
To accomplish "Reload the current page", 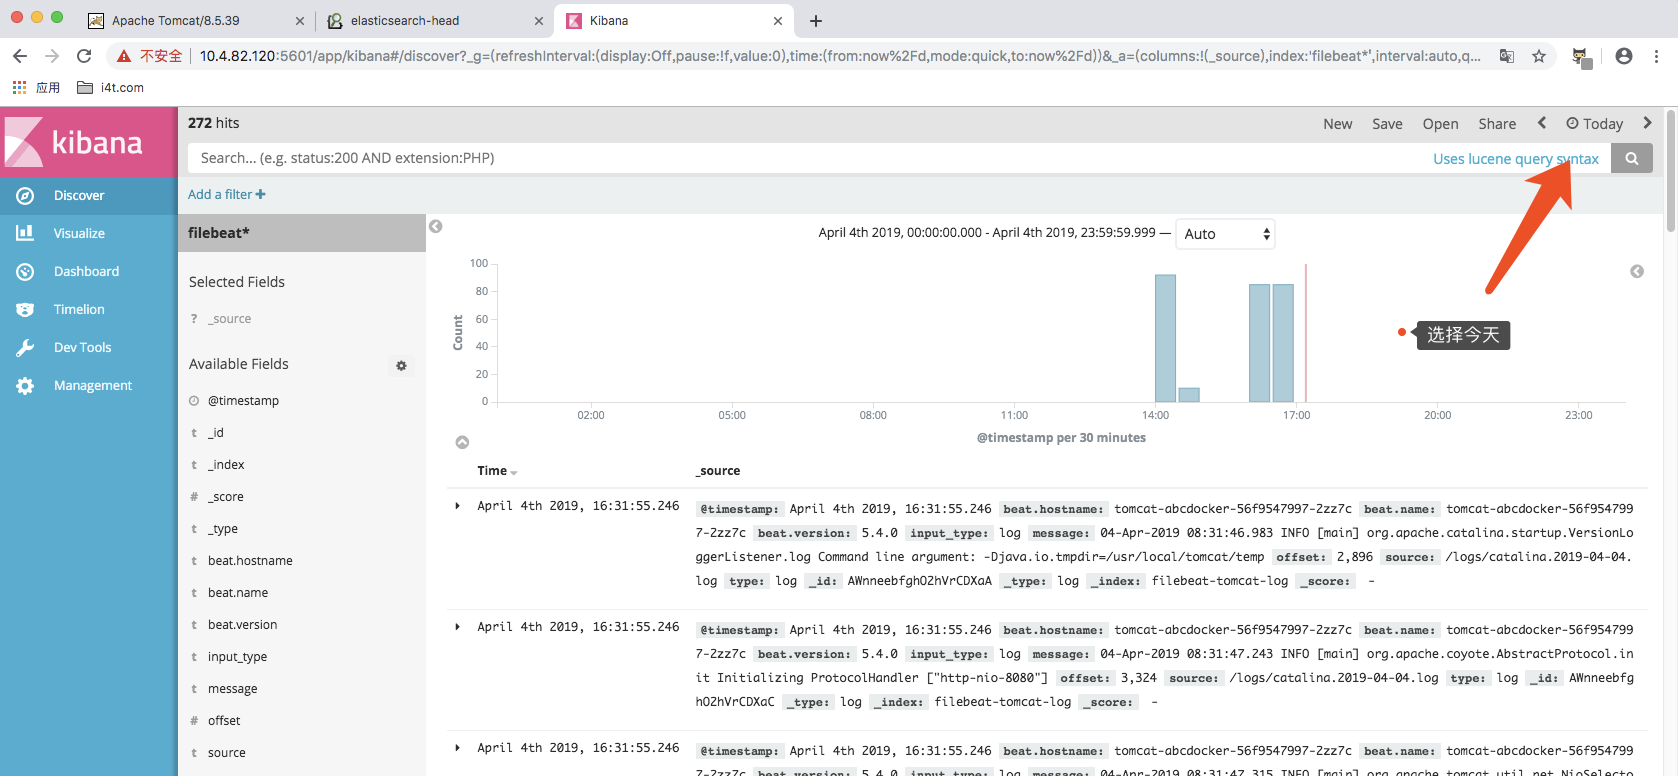I will pyautogui.click(x=84, y=56).
